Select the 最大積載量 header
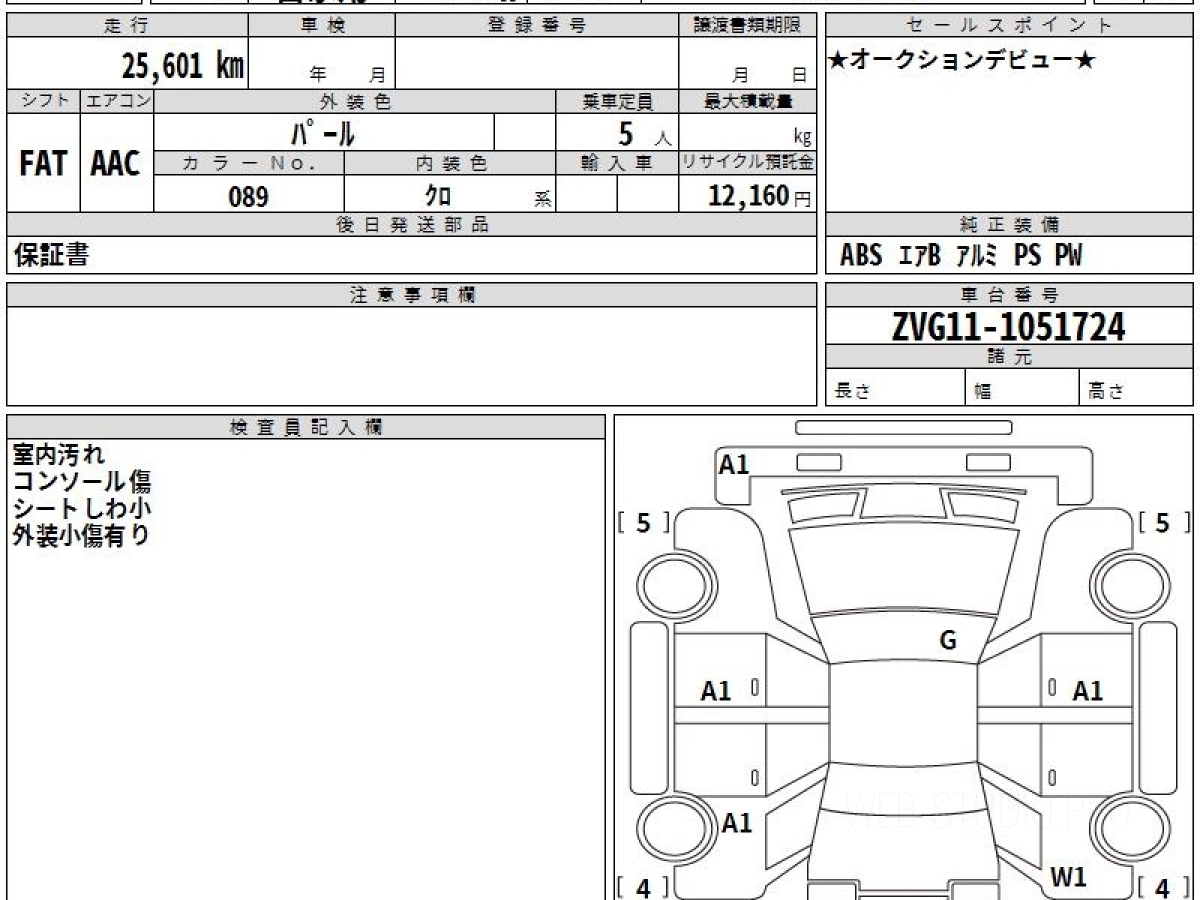Image resolution: width=1200 pixels, height=900 pixels. [x=748, y=101]
